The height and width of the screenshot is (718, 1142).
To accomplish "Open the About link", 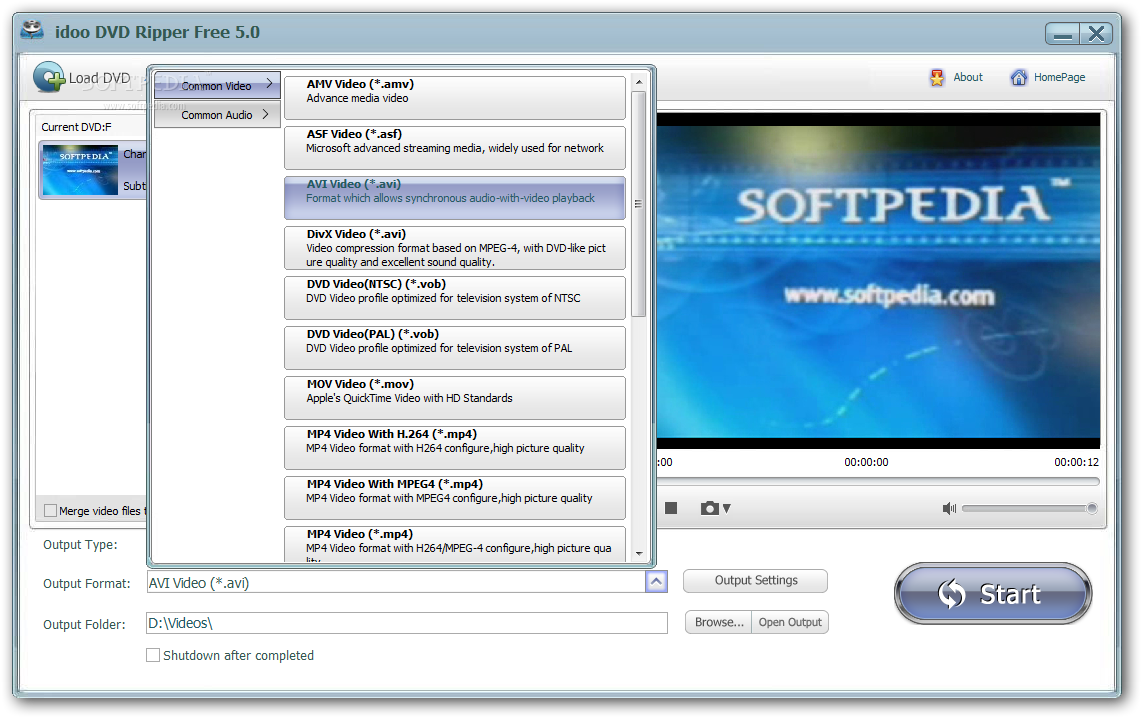I will tap(968, 77).
